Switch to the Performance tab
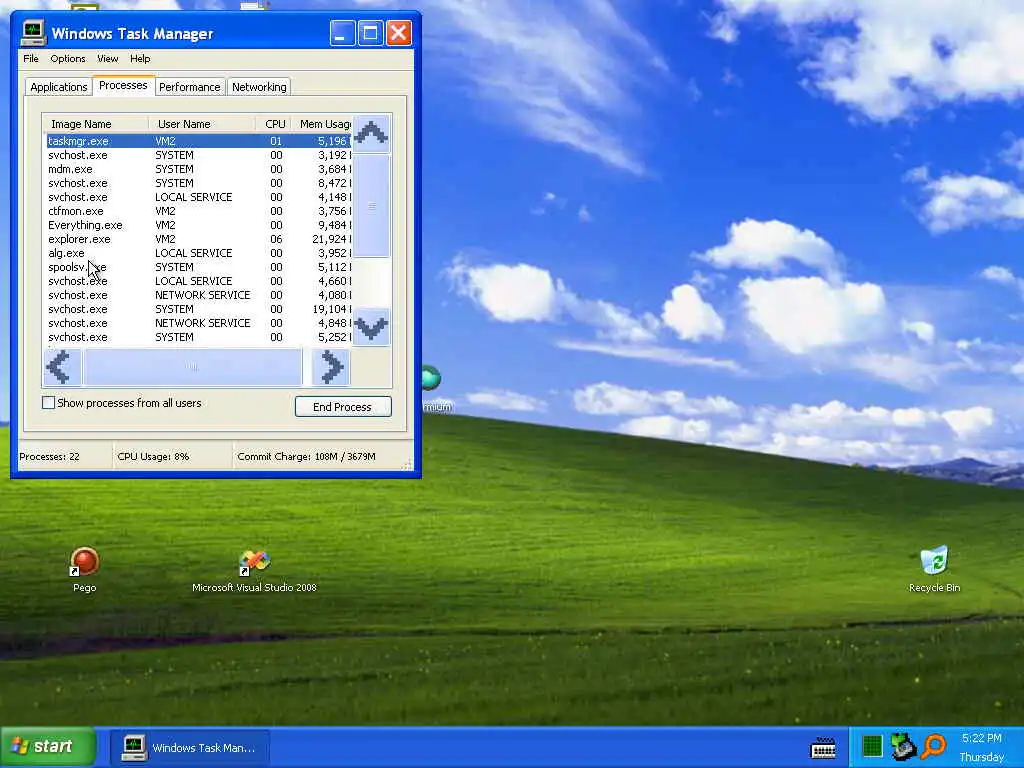Screen dimensions: 1024x768 coord(189,87)
